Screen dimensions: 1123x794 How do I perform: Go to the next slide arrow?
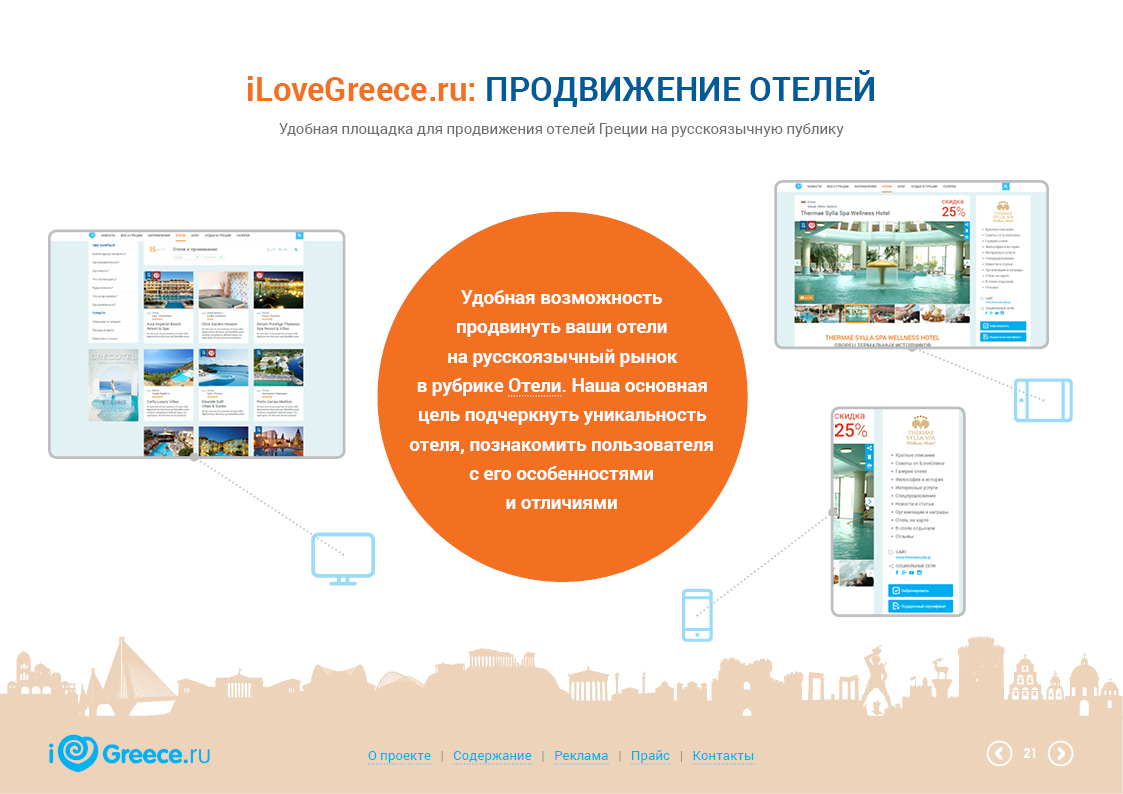tap(1060, 754)
